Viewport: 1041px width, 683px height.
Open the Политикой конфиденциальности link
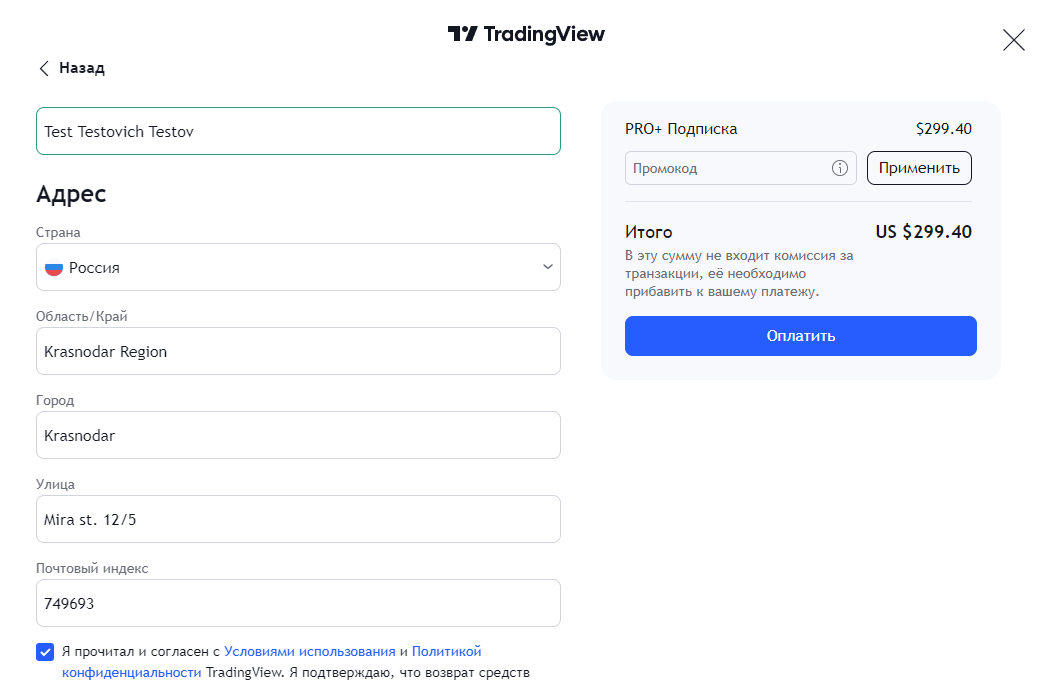click(x=446, y=651)
